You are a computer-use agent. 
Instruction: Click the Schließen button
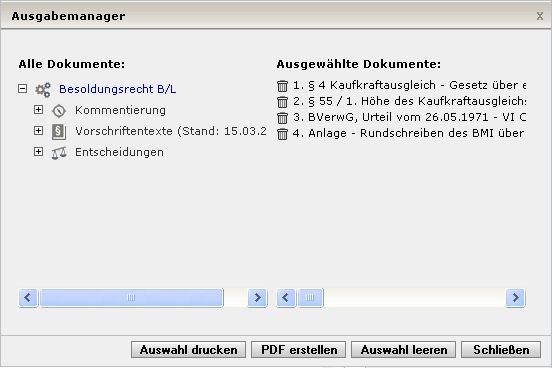pos(501,350)
